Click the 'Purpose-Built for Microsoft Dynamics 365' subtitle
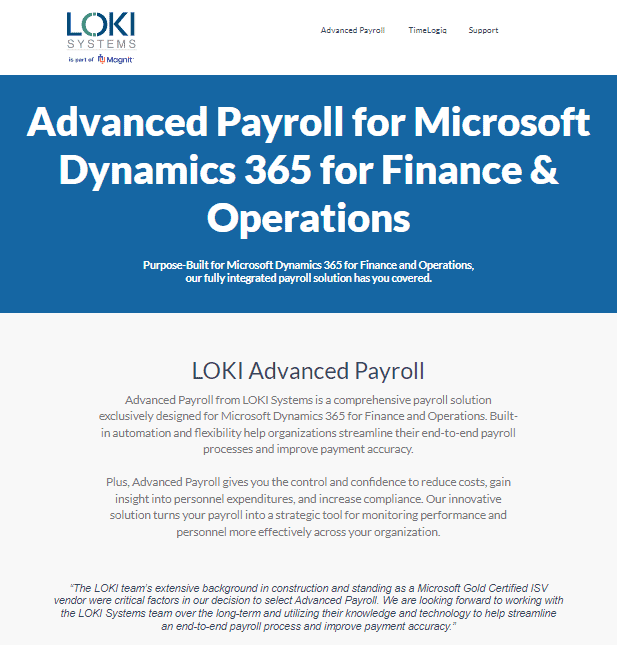617x645 pixels. coord(308,271)
